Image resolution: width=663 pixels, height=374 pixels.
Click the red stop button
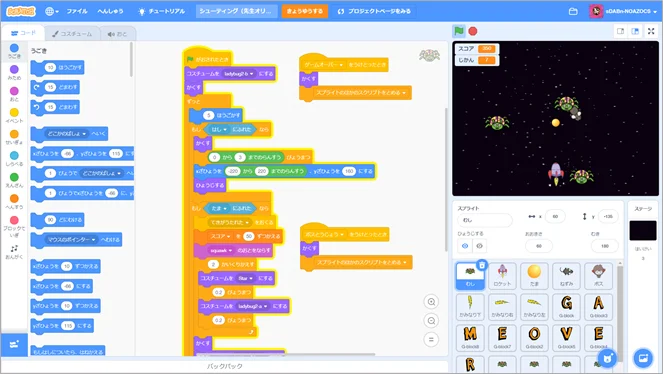[x=473, y=31]
